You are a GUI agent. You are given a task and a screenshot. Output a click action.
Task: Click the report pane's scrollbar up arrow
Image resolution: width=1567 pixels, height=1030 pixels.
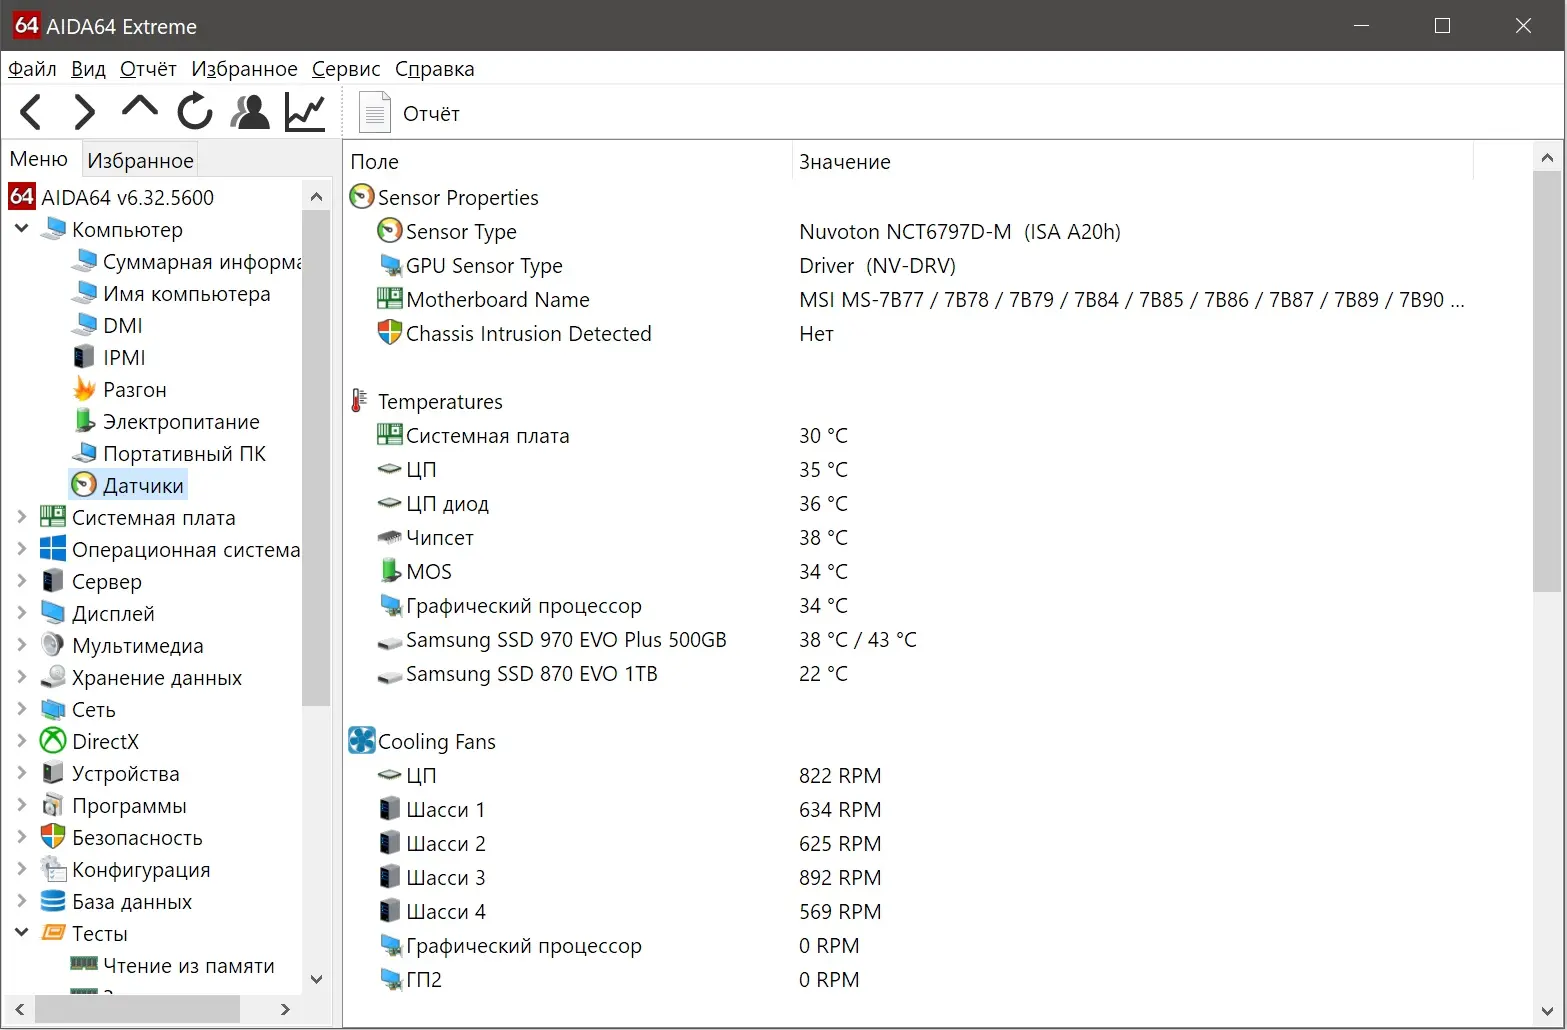pyautogui.click(x=1546, y=157)
